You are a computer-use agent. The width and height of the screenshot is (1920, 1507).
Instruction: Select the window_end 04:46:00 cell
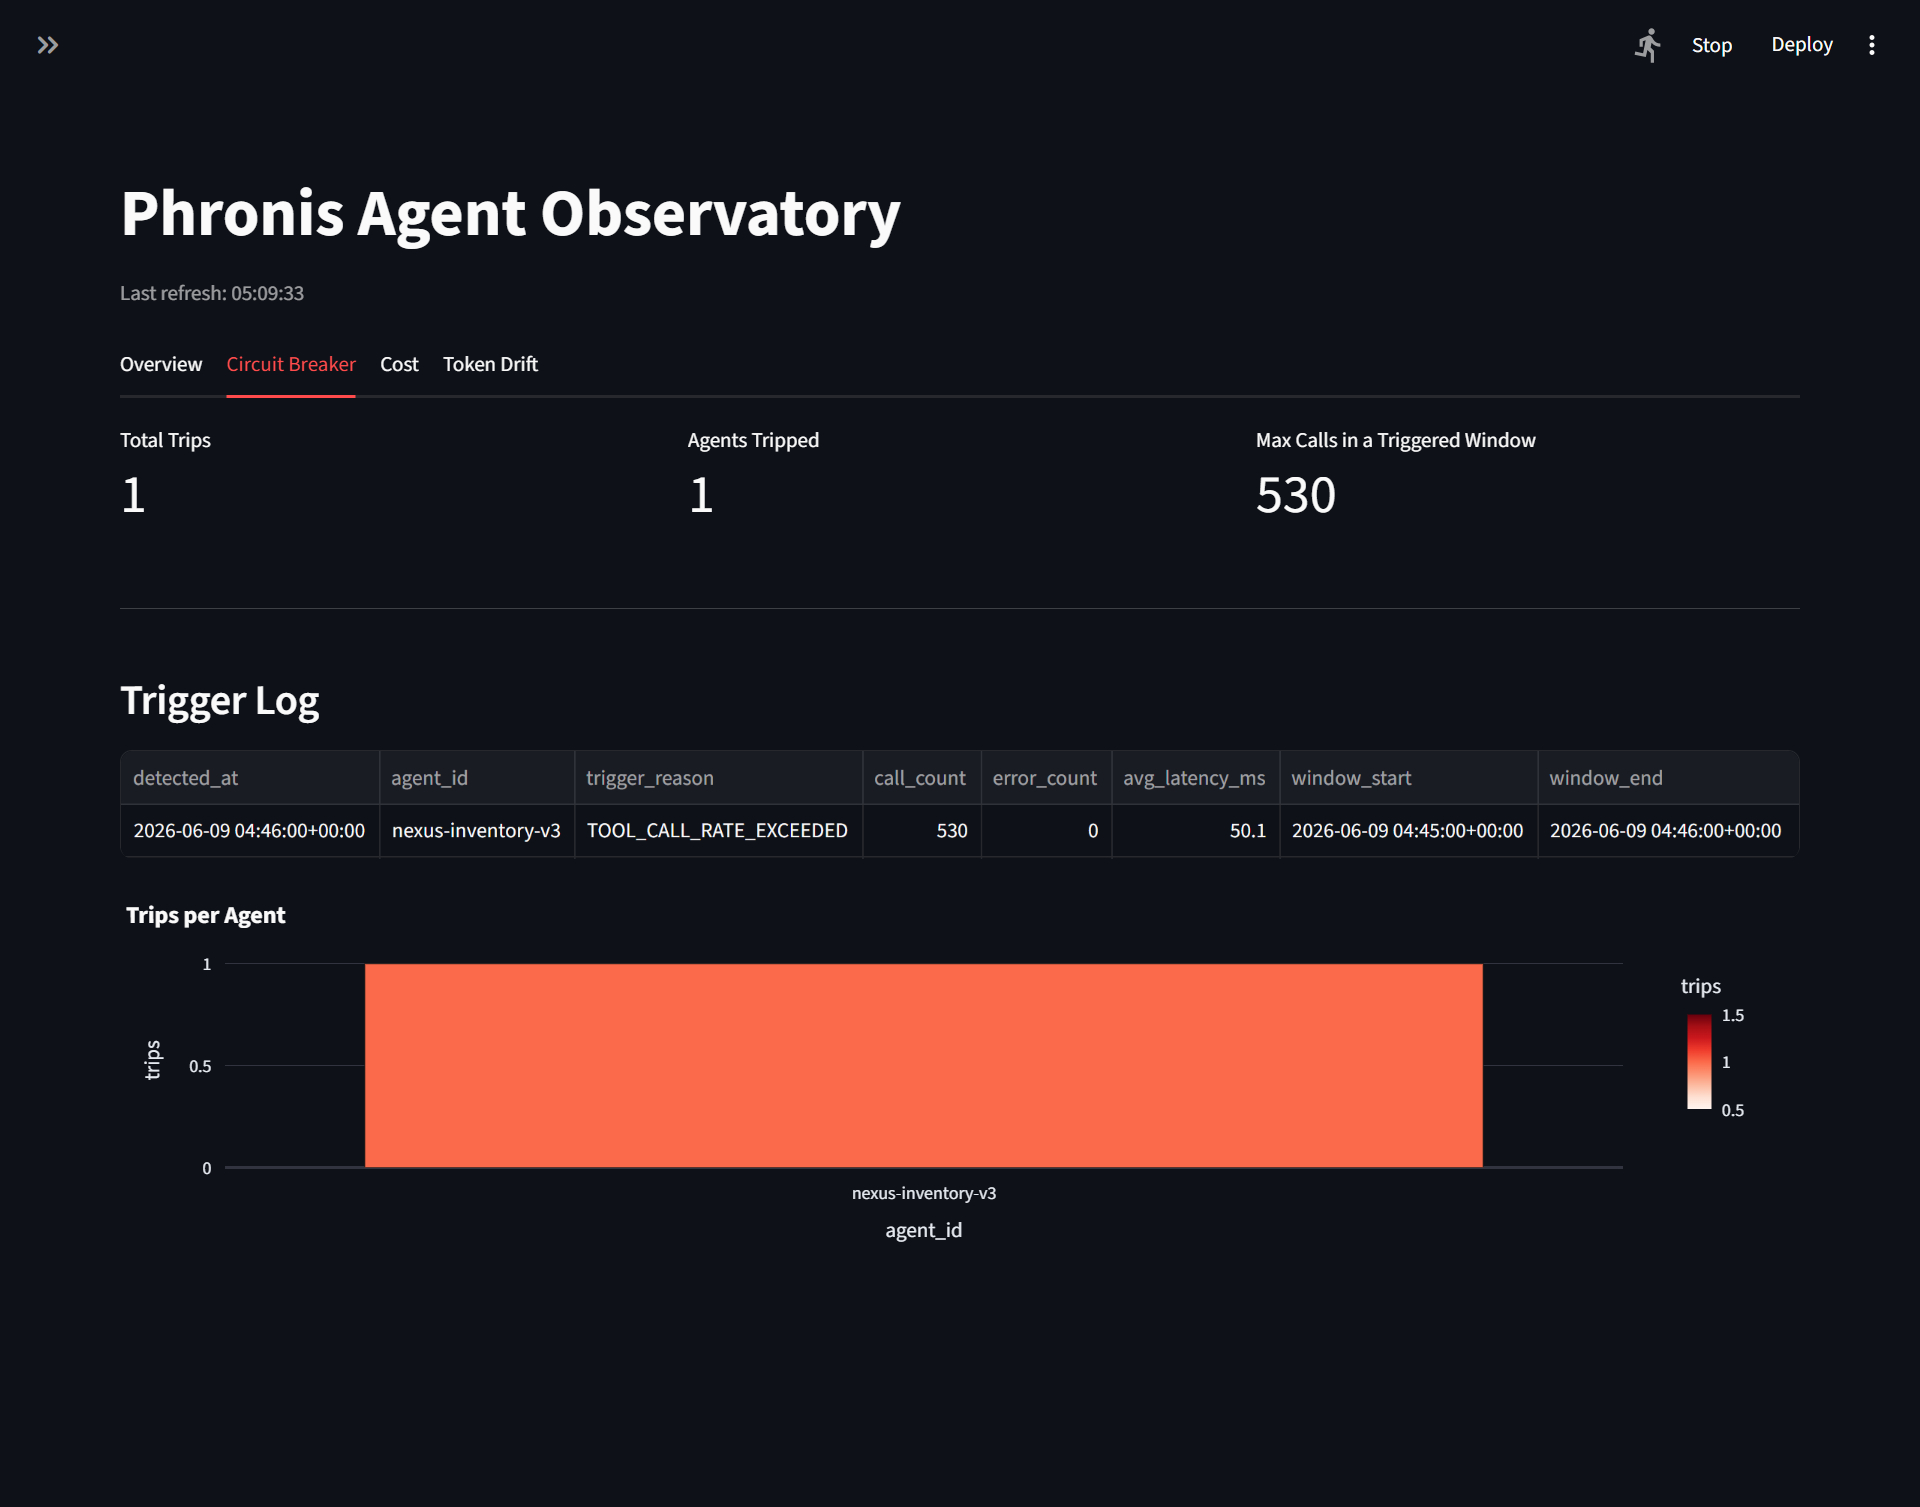click(1667, 831)
